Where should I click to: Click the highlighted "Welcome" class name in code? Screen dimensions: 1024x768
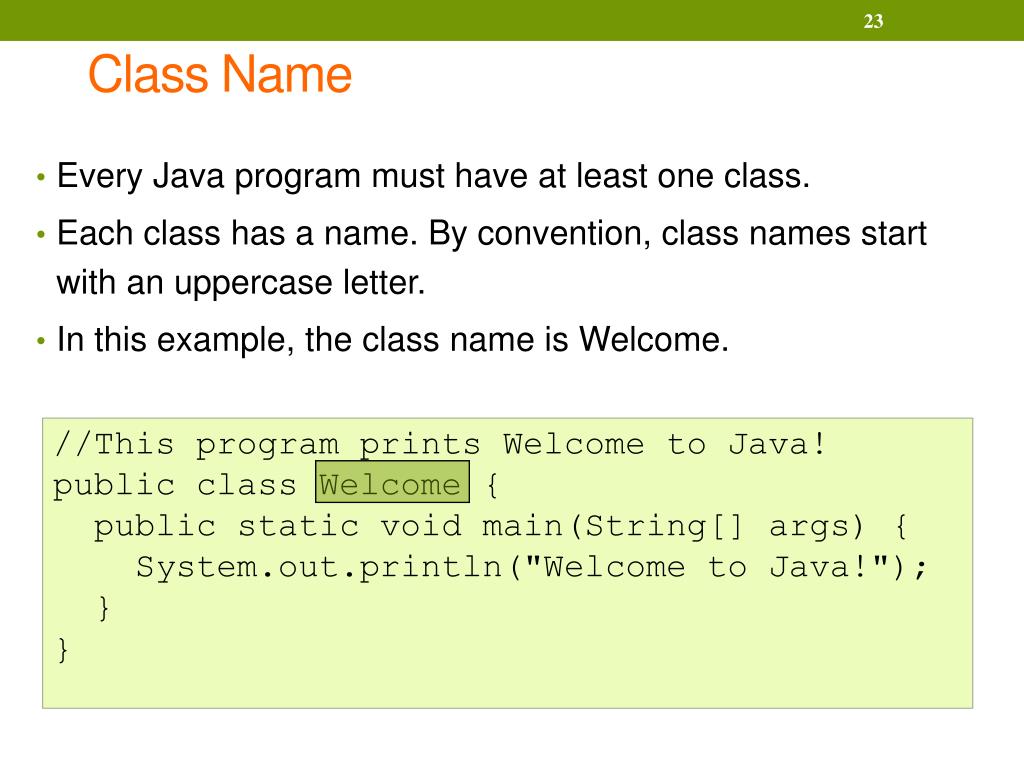(392, 482)
